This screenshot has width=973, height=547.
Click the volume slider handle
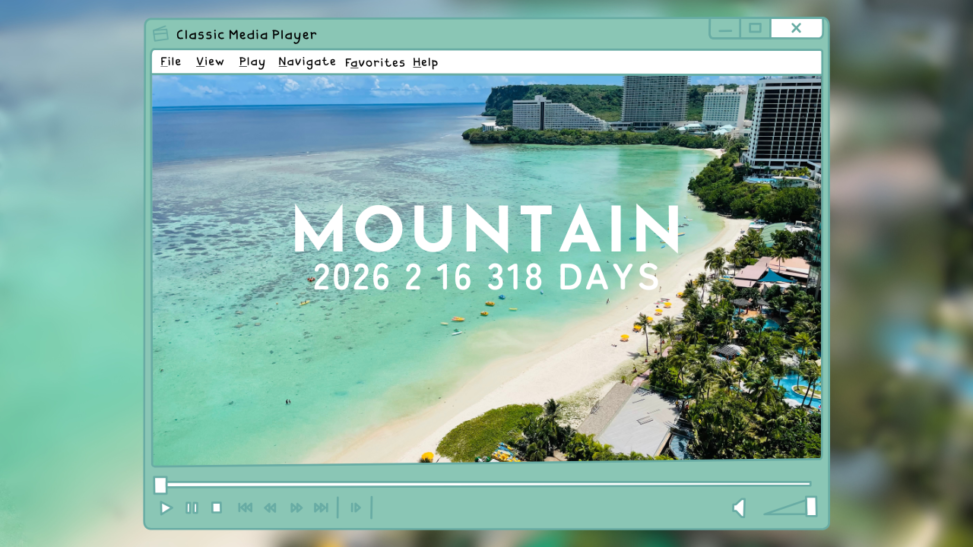(x=811, y=507)
